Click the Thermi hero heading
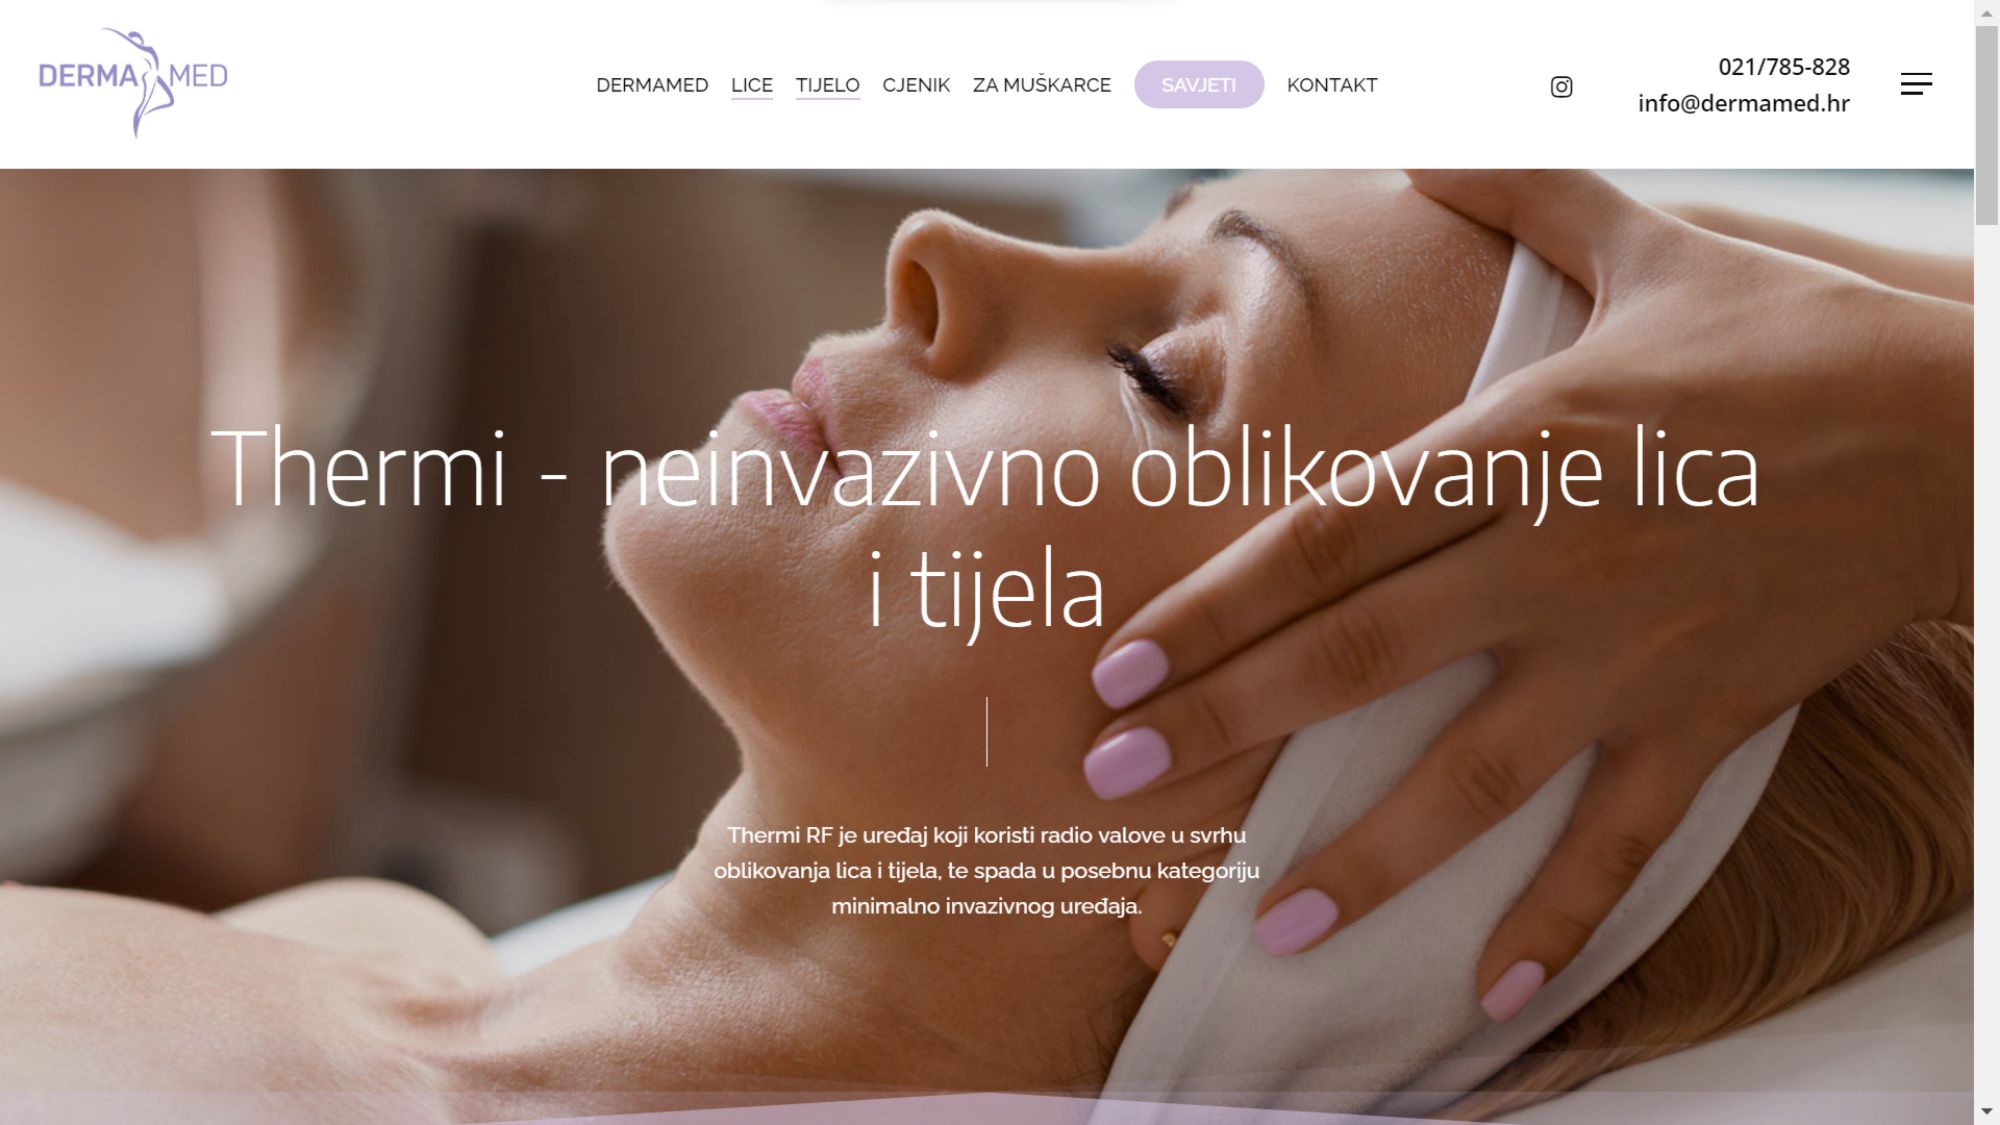Screen dimensions: 2000x1125 (985, 527)
